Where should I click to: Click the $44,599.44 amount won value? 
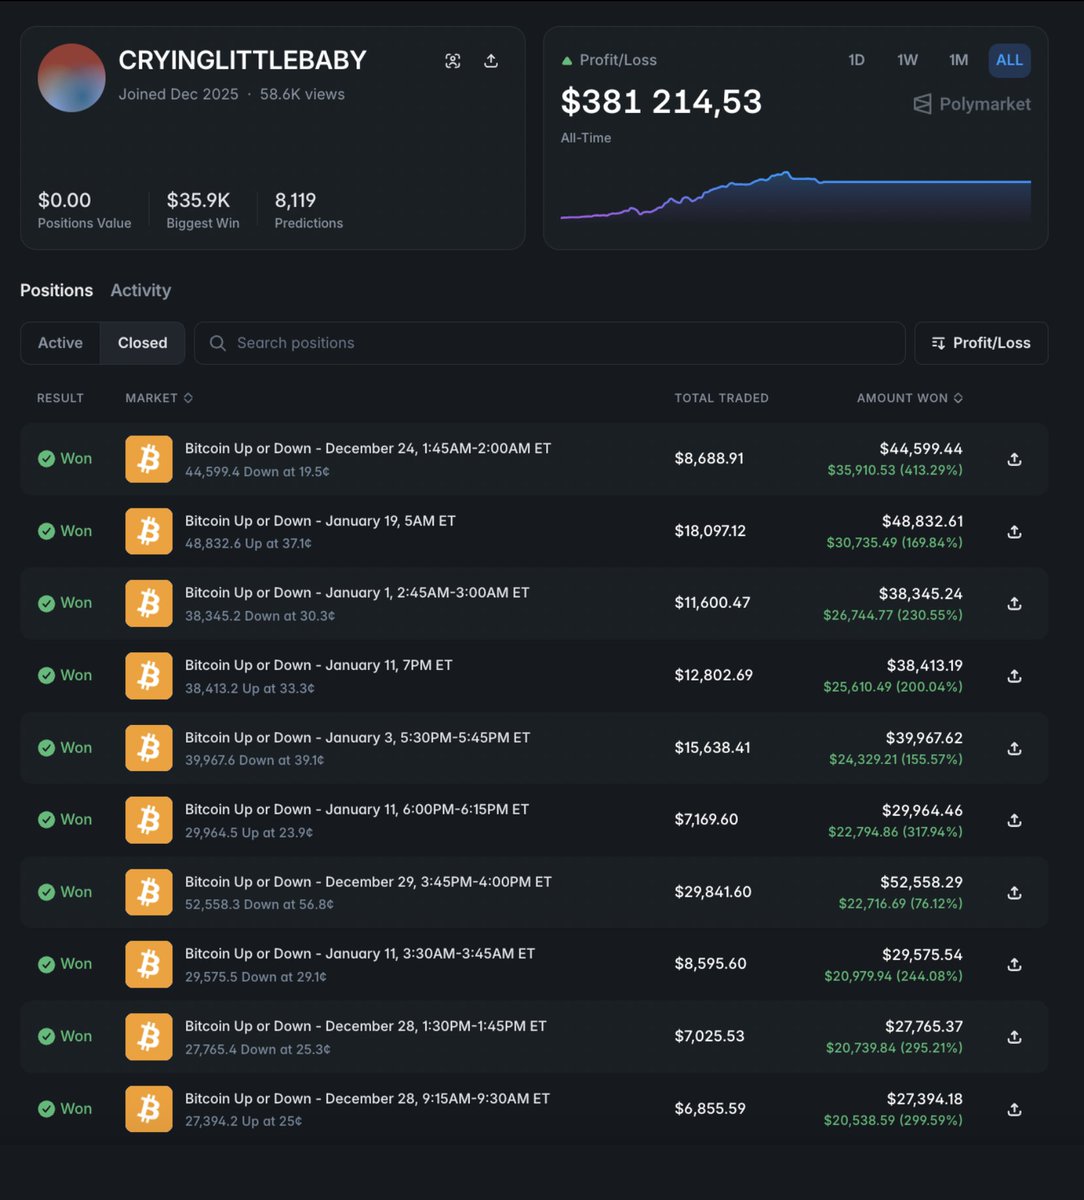click(x=921, y=449)
